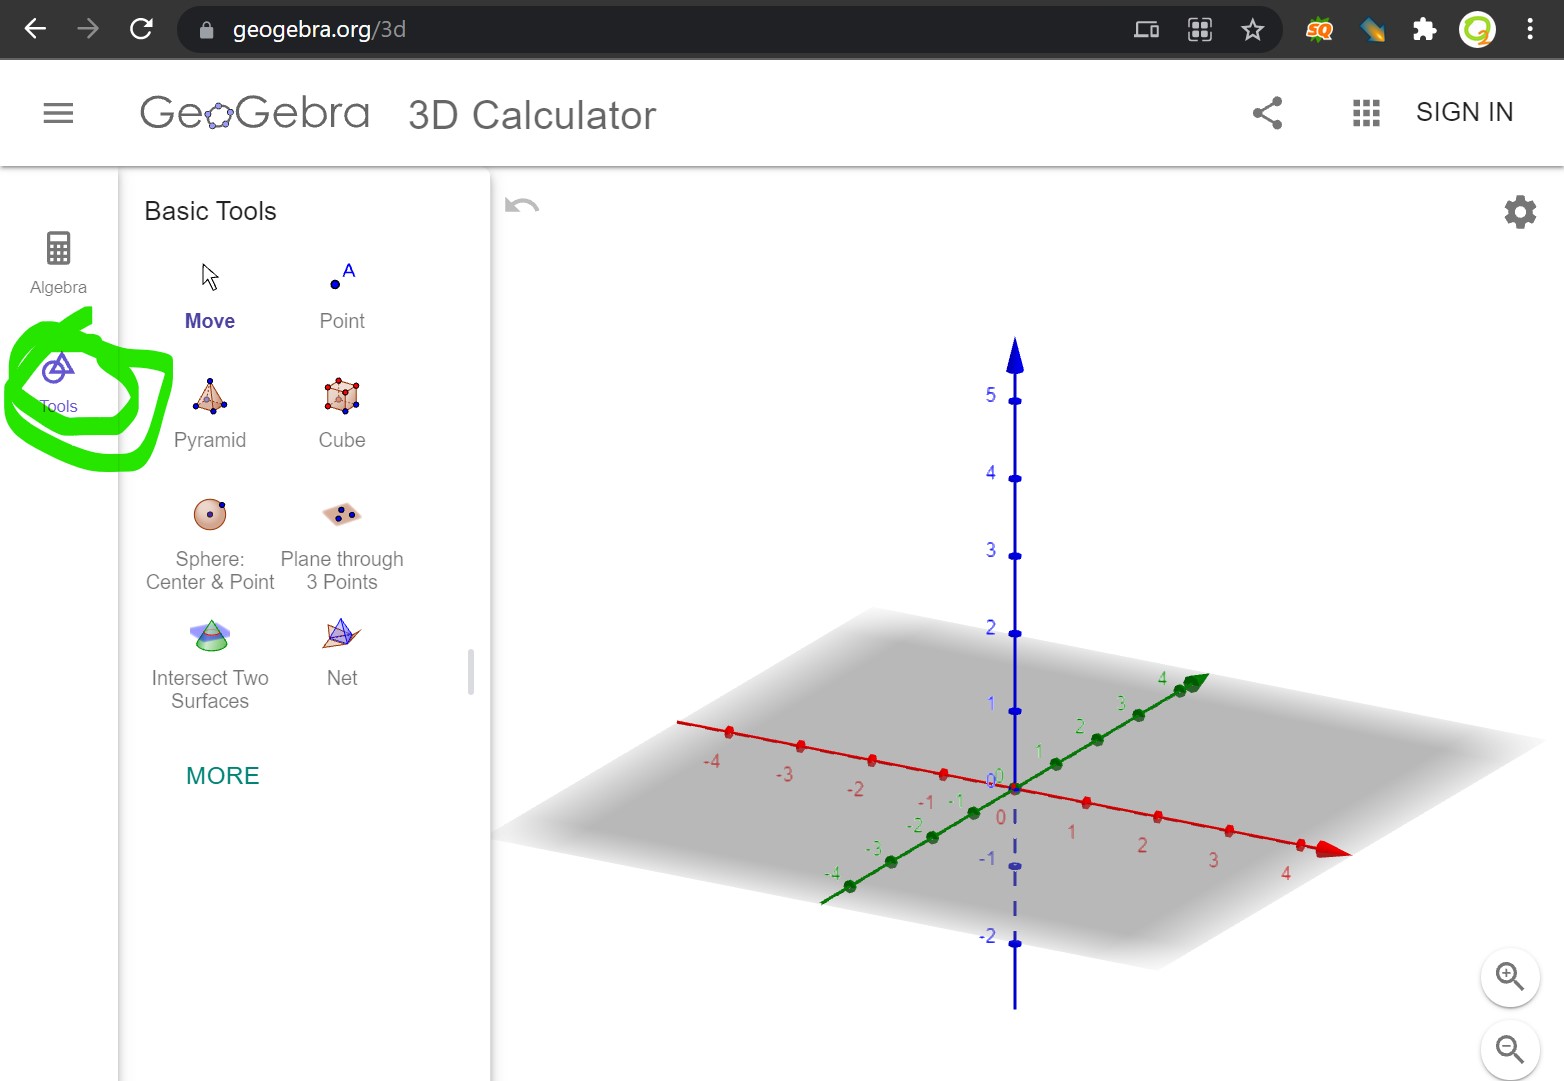
Task: Zoom in on the 3D view
Action: click(1510, 977)
